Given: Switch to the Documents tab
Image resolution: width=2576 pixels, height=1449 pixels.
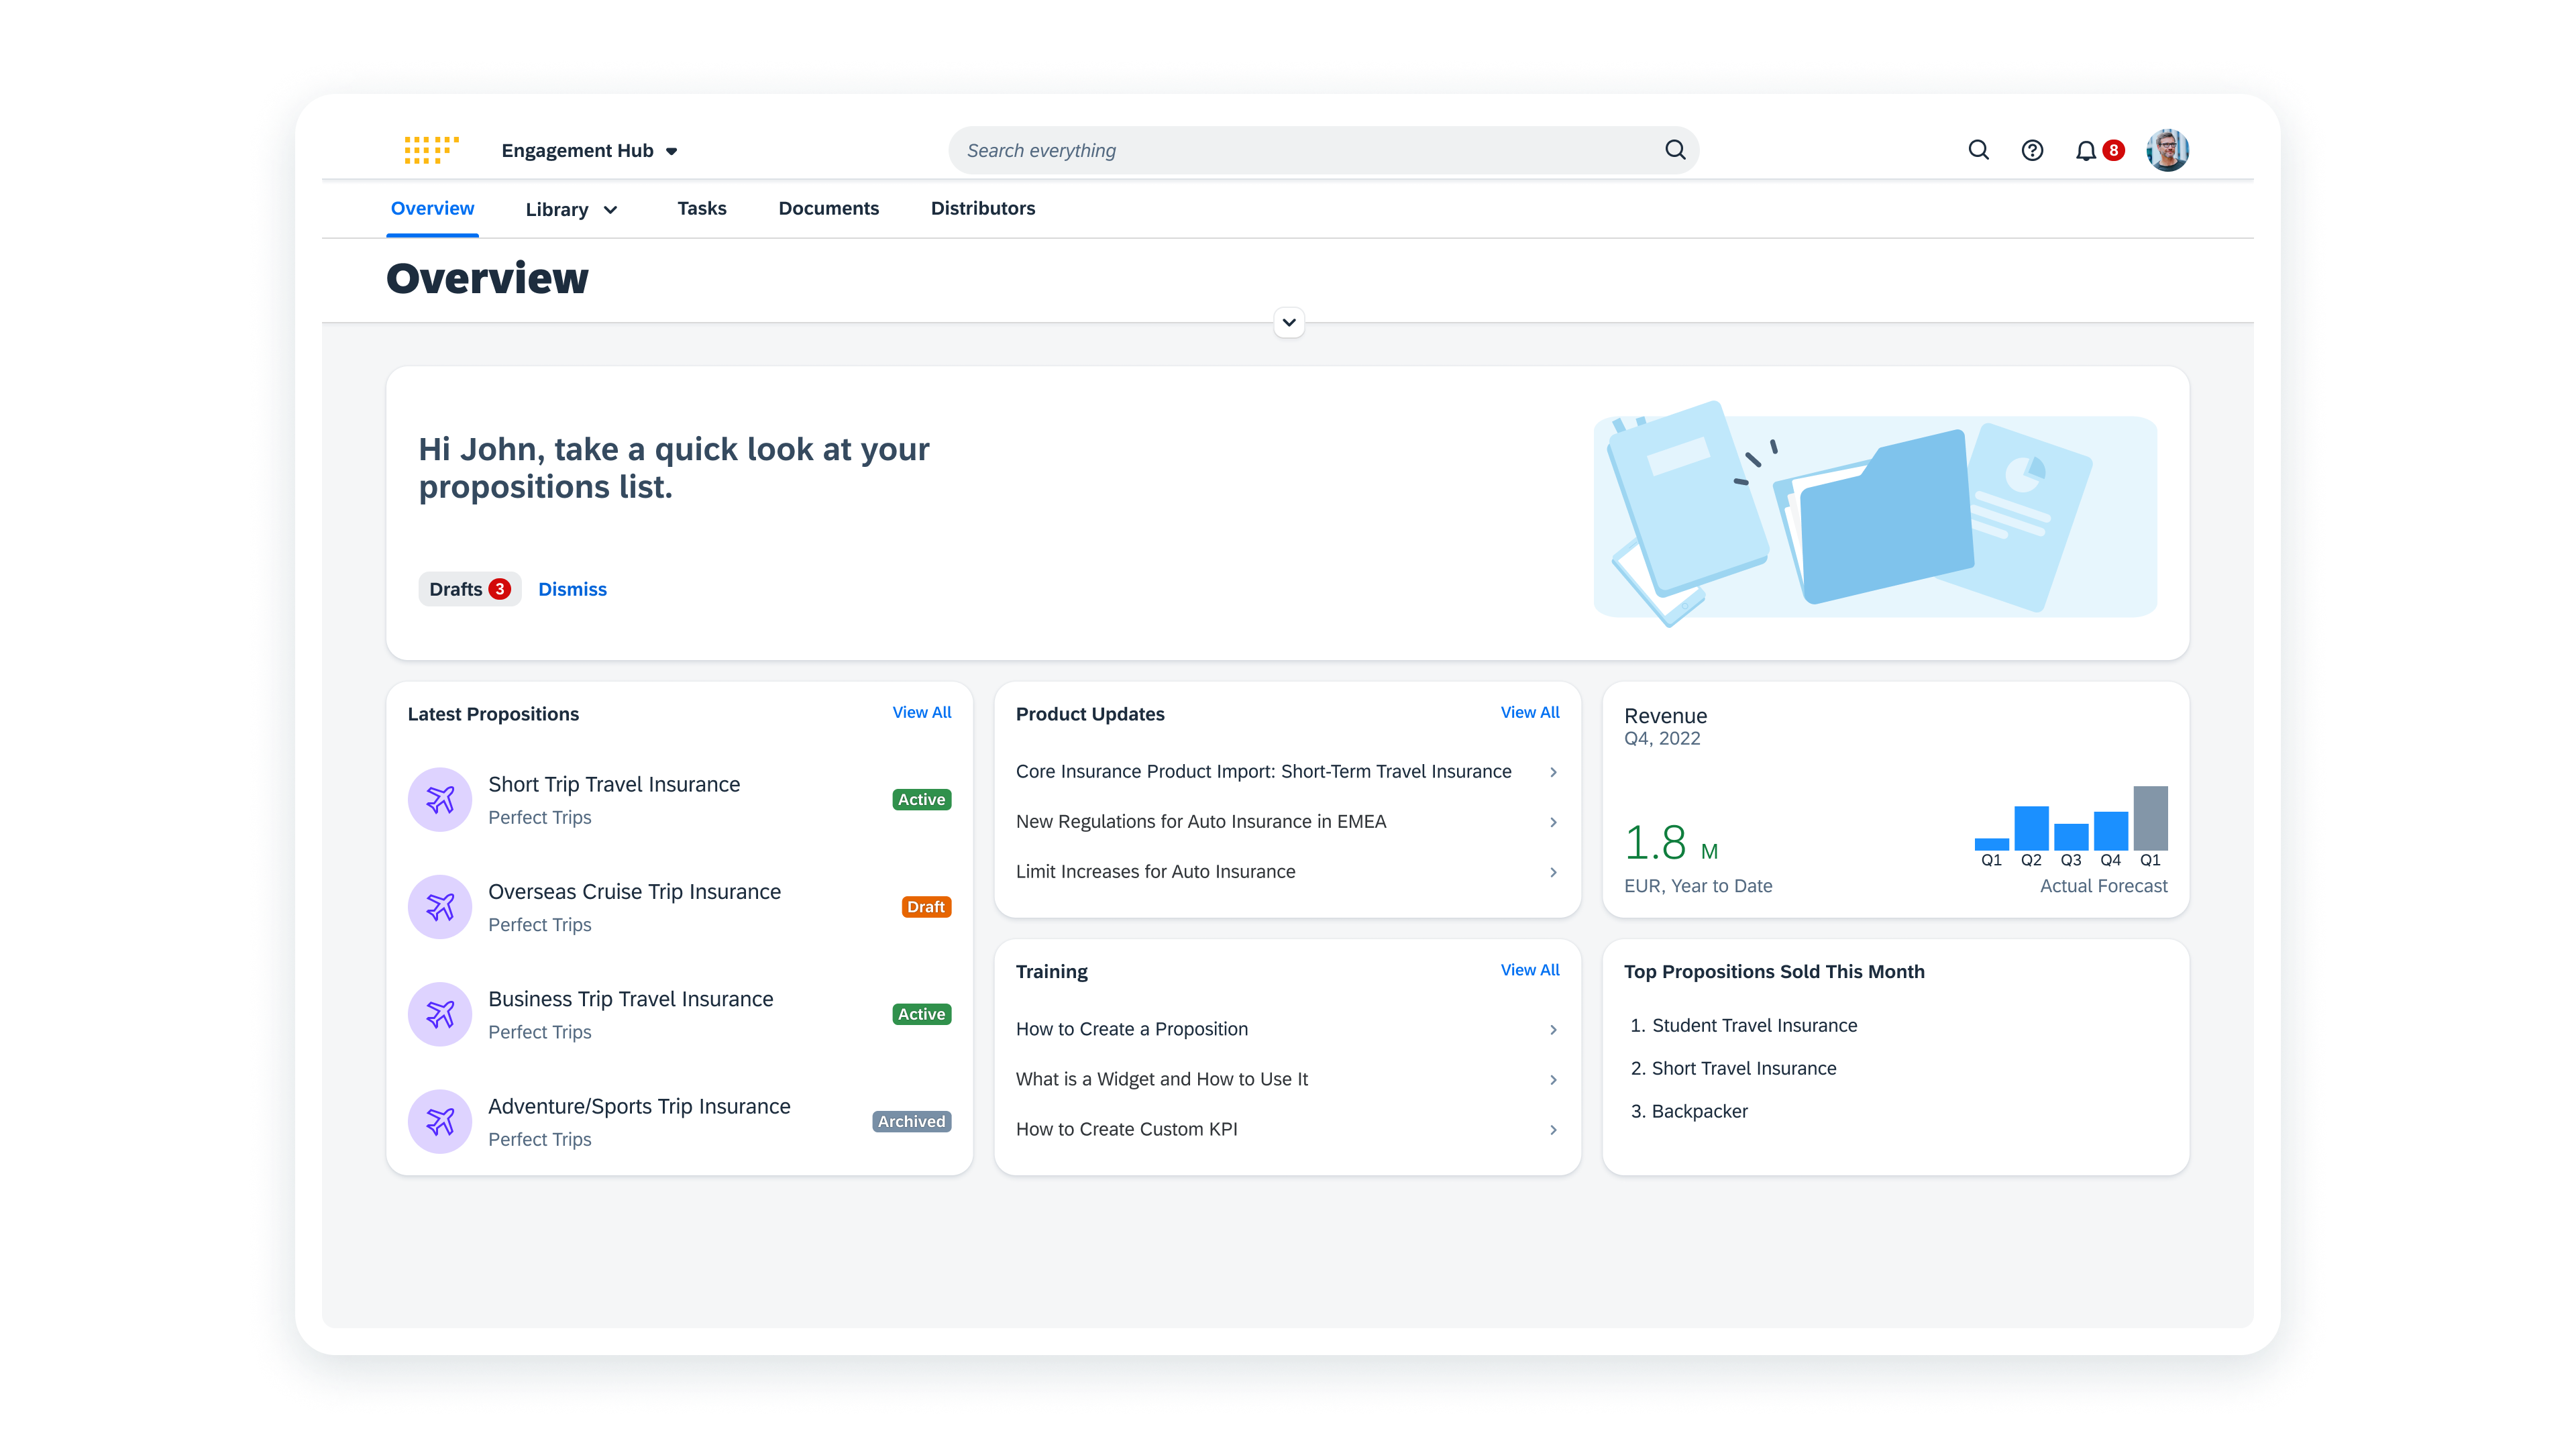Looking at the screenshot, I should pyautogui.click(x=829, y=208).
